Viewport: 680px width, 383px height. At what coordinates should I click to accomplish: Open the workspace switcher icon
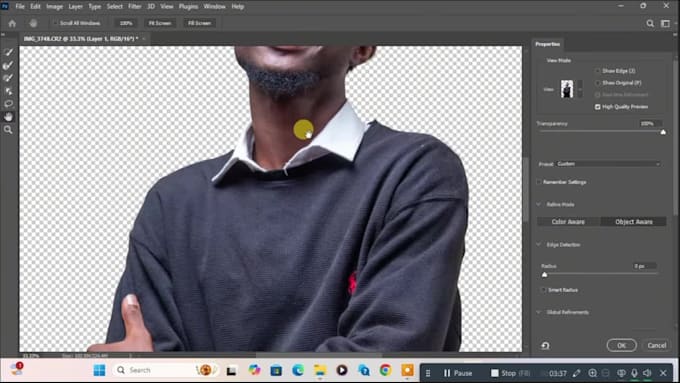(x=665, y=23)
